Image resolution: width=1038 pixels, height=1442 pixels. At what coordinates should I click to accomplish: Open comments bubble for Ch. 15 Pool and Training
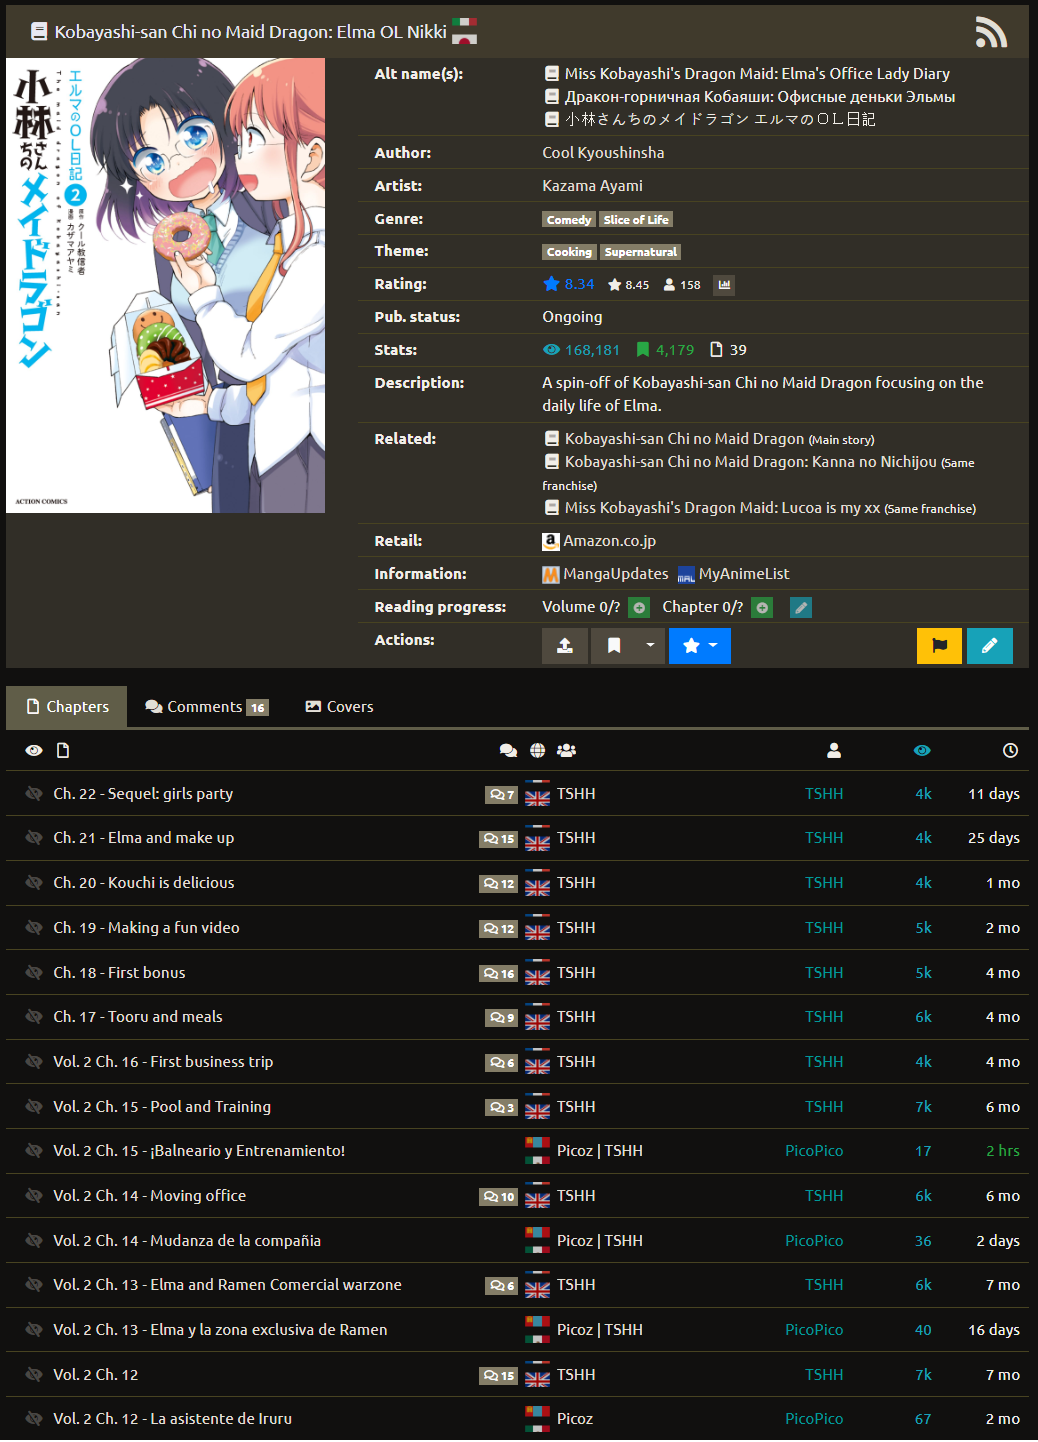(502, 1108)
